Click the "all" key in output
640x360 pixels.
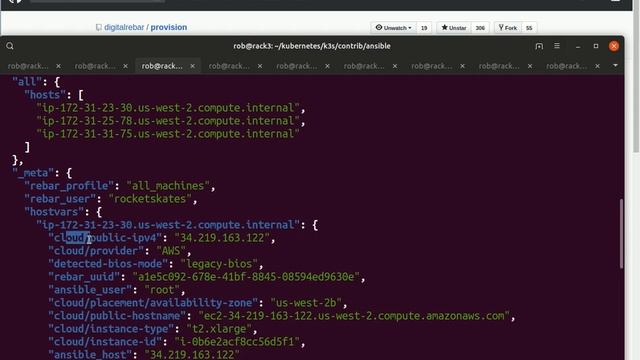27,82
